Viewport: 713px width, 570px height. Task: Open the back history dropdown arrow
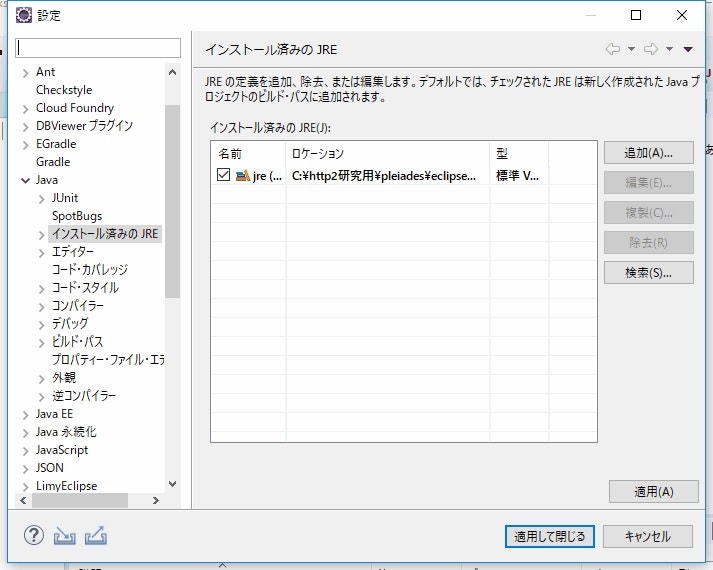(632, 49)
